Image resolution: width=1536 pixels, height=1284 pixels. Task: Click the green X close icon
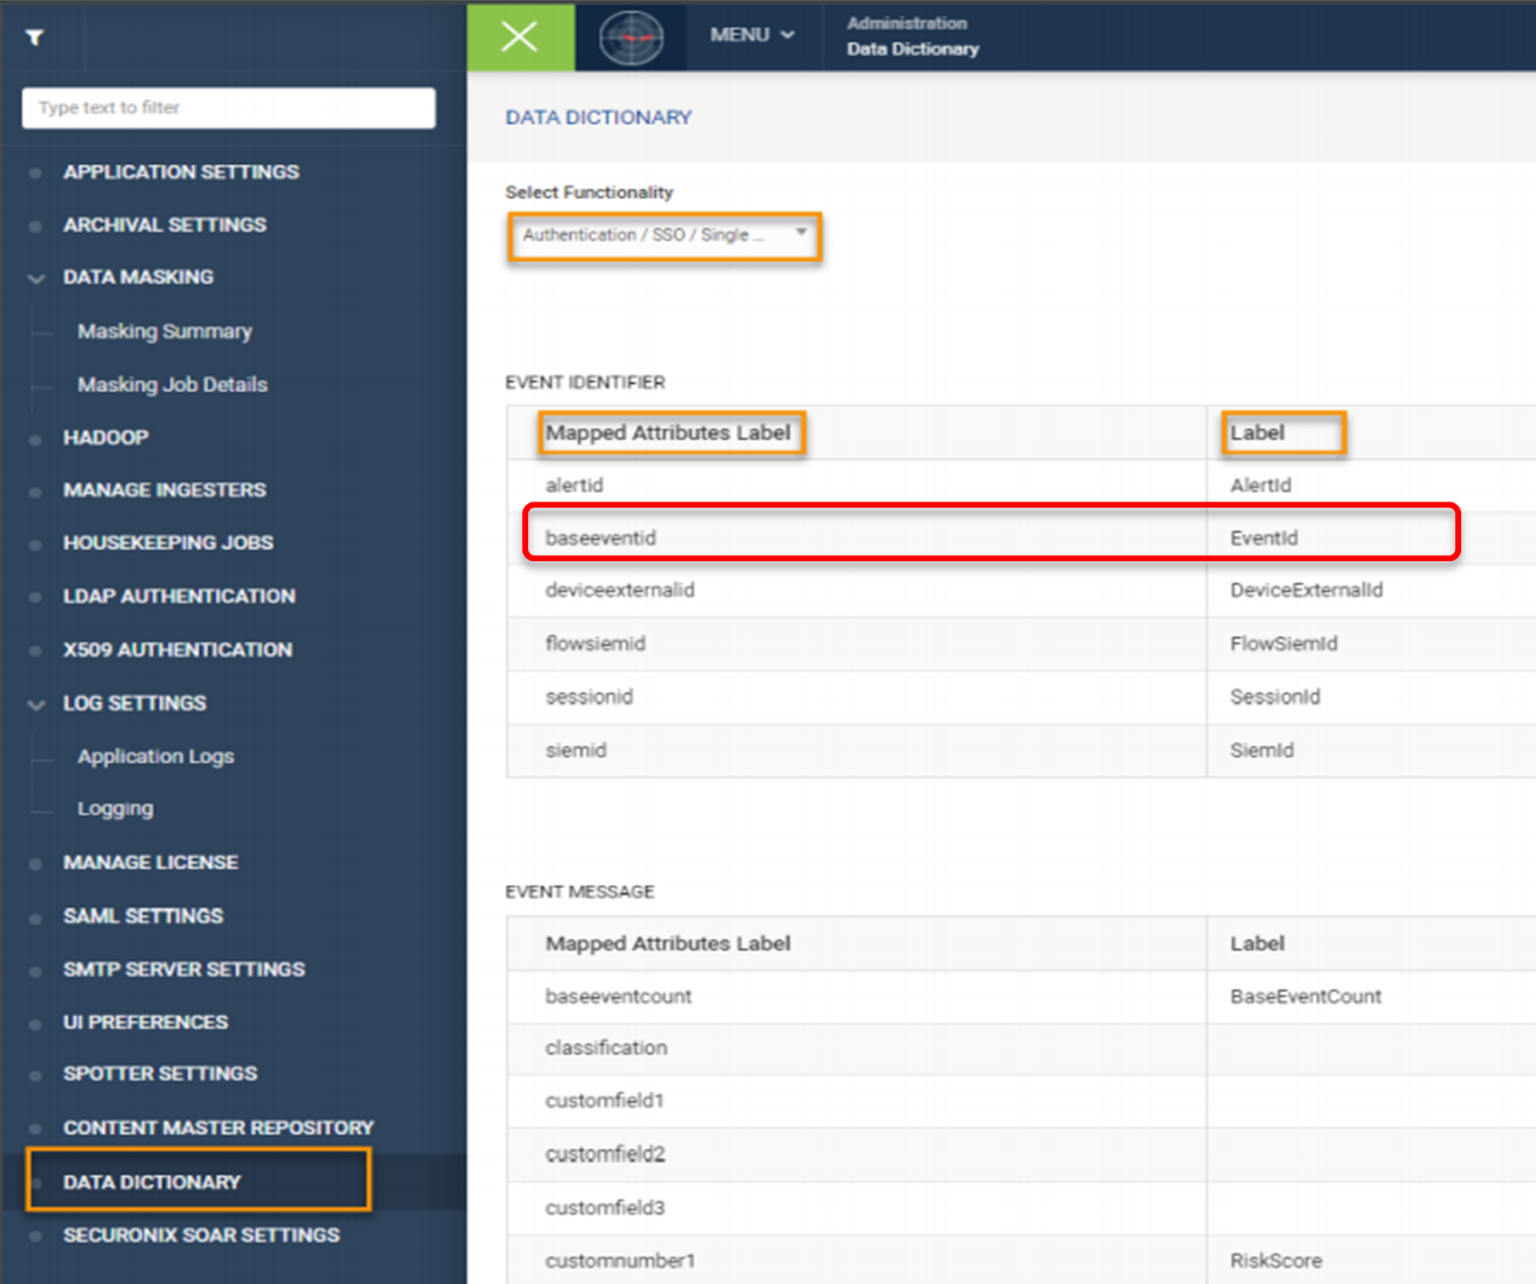coord(518,36)
